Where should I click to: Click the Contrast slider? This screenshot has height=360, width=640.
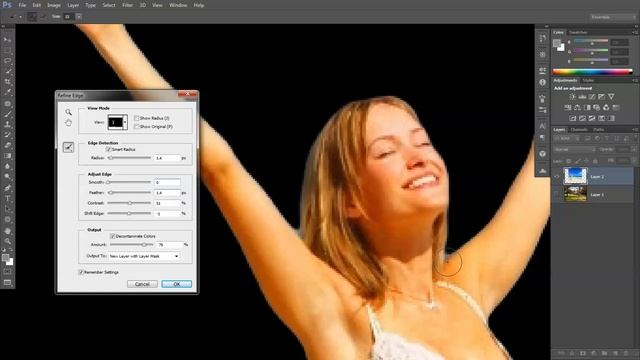point(129,203)
